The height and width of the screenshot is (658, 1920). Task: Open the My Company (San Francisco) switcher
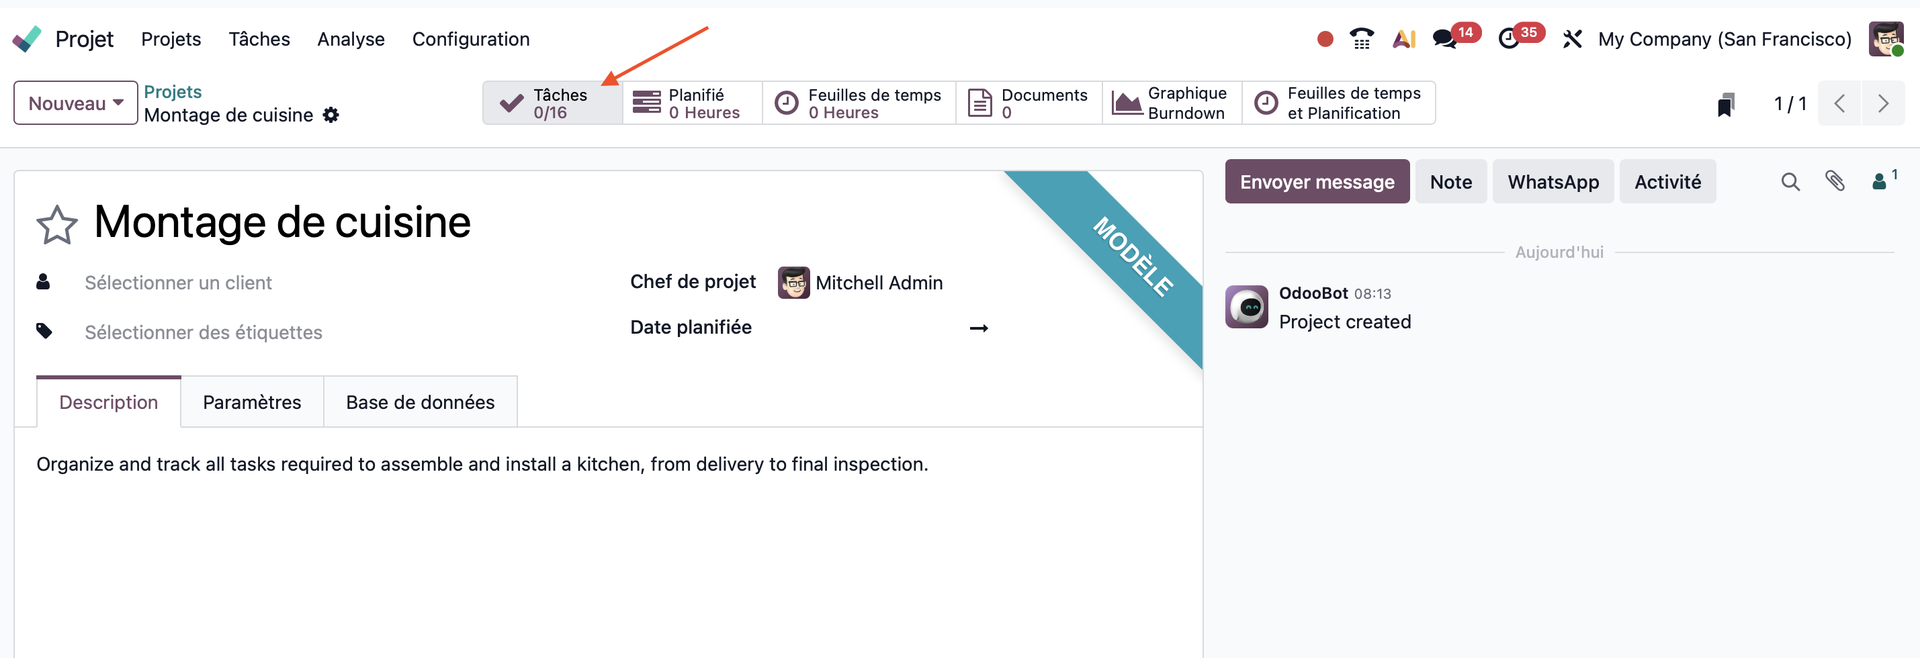click(1724, 39)
